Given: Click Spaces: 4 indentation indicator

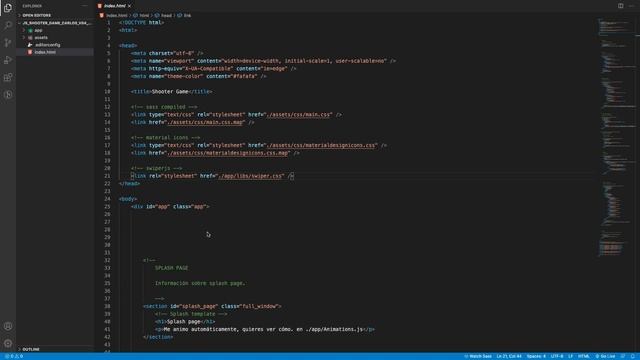Looking at the screenshot, I should (x=536, y=356).
